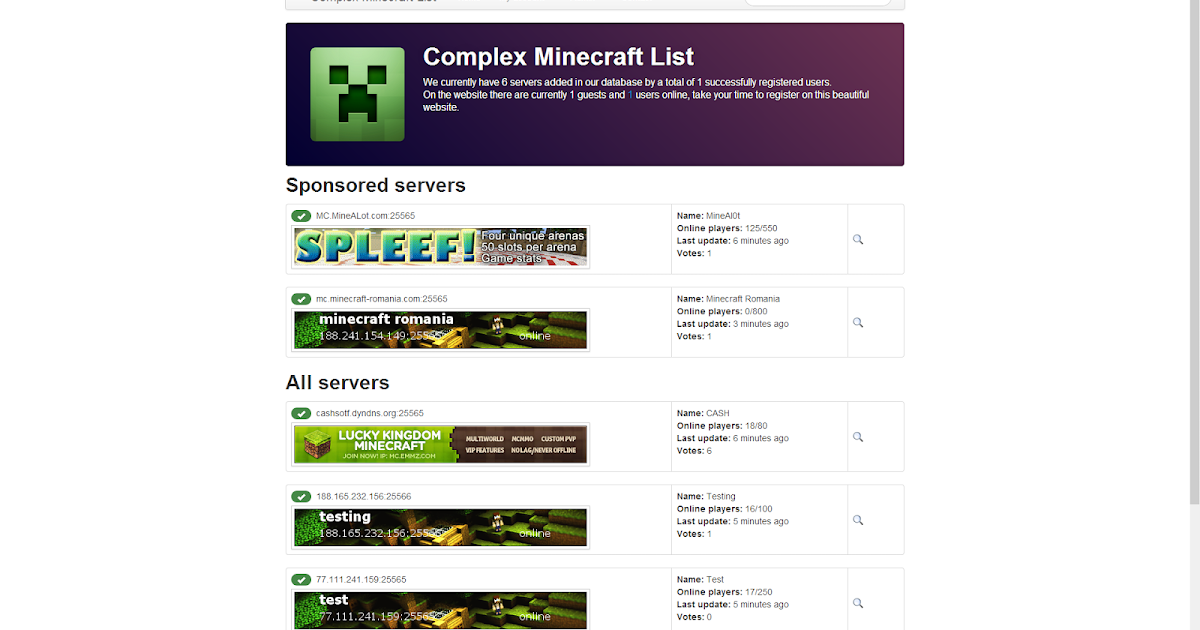1200x630 pixels.
Task: Open magnifier icon for Minecraft Romania server
Action: [858, 323]
